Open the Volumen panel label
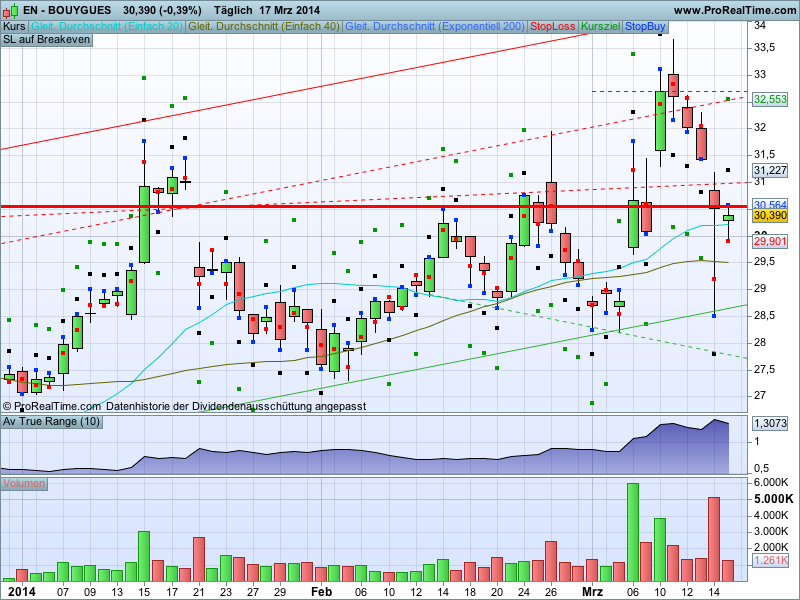 (24, 484)
